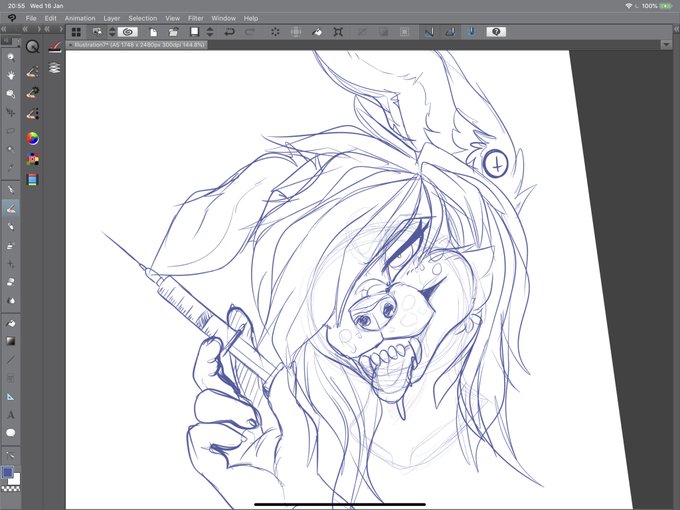Select the Decoration sparkle tool

tap(11, 264)
